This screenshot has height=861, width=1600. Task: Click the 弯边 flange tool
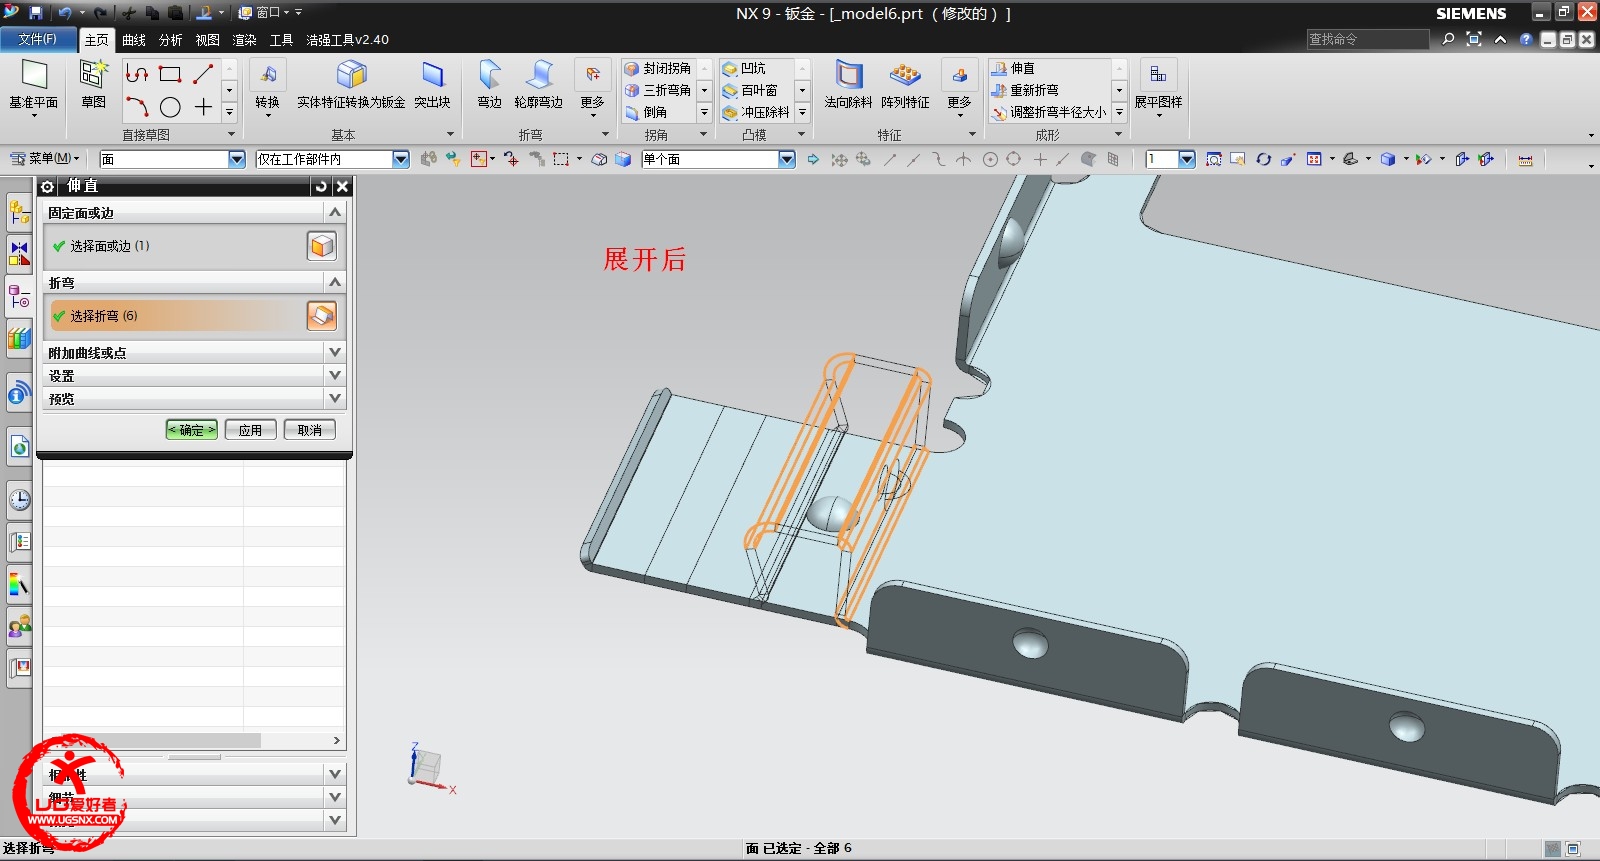point(489,86)
